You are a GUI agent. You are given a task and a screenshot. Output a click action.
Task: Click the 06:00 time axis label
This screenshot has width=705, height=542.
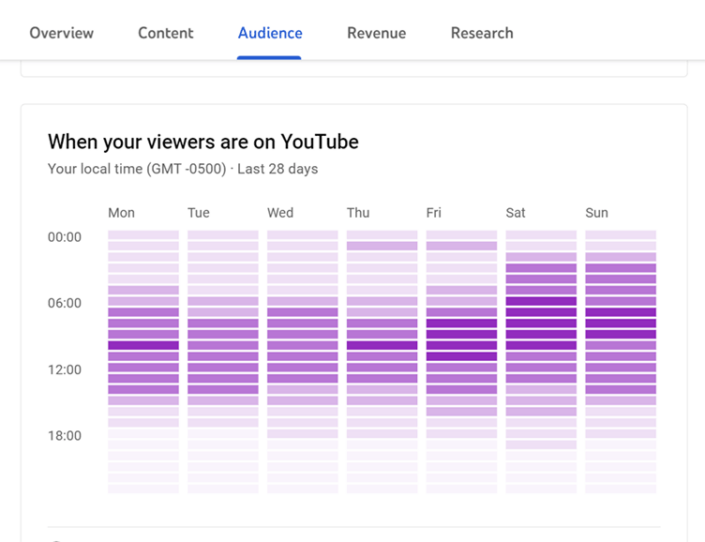click(x=64, y=303)
